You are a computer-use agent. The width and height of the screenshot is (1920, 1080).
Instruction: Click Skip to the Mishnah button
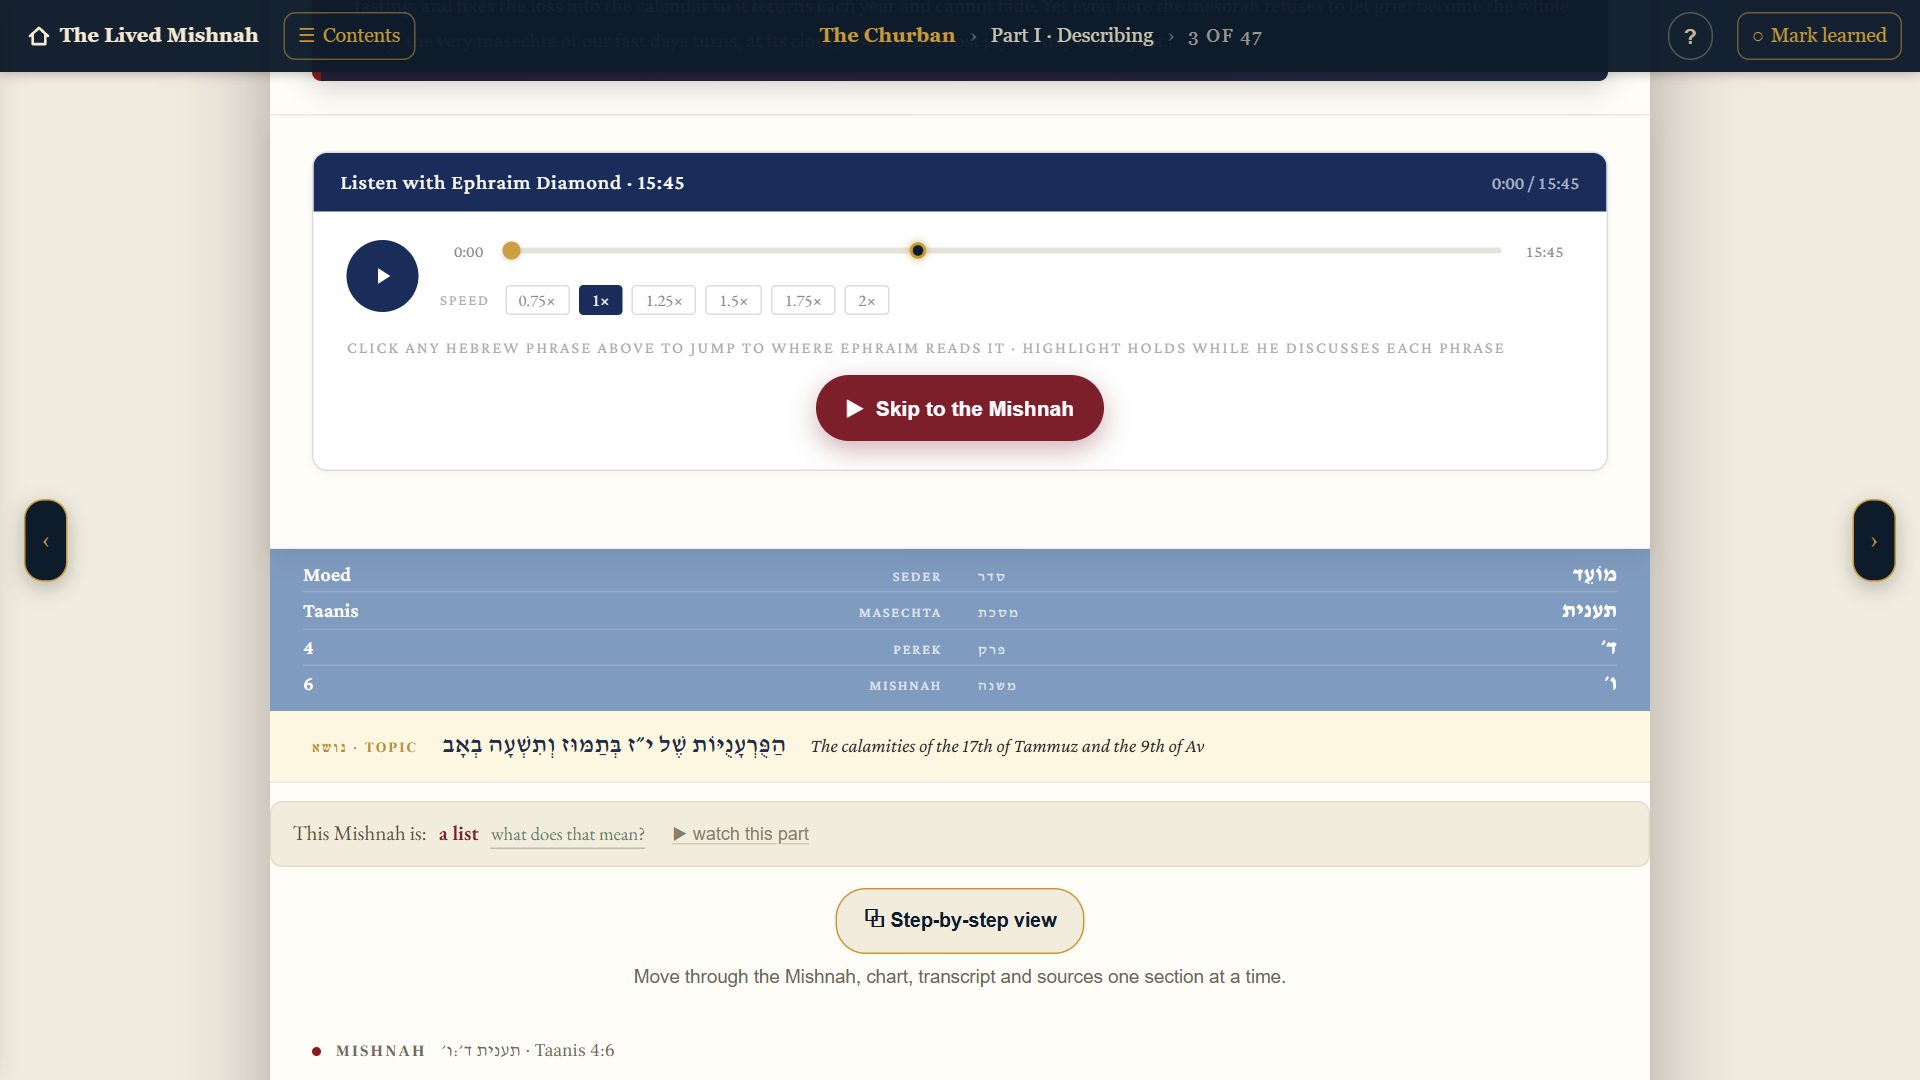(960, 408)
